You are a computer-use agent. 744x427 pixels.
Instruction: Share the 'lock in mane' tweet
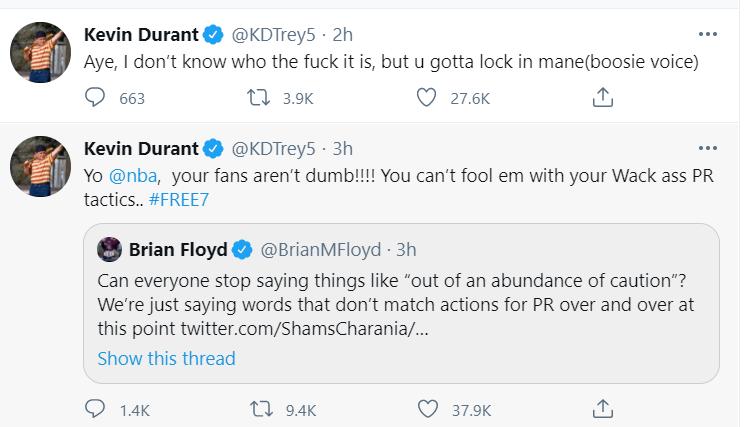point(603,97)
